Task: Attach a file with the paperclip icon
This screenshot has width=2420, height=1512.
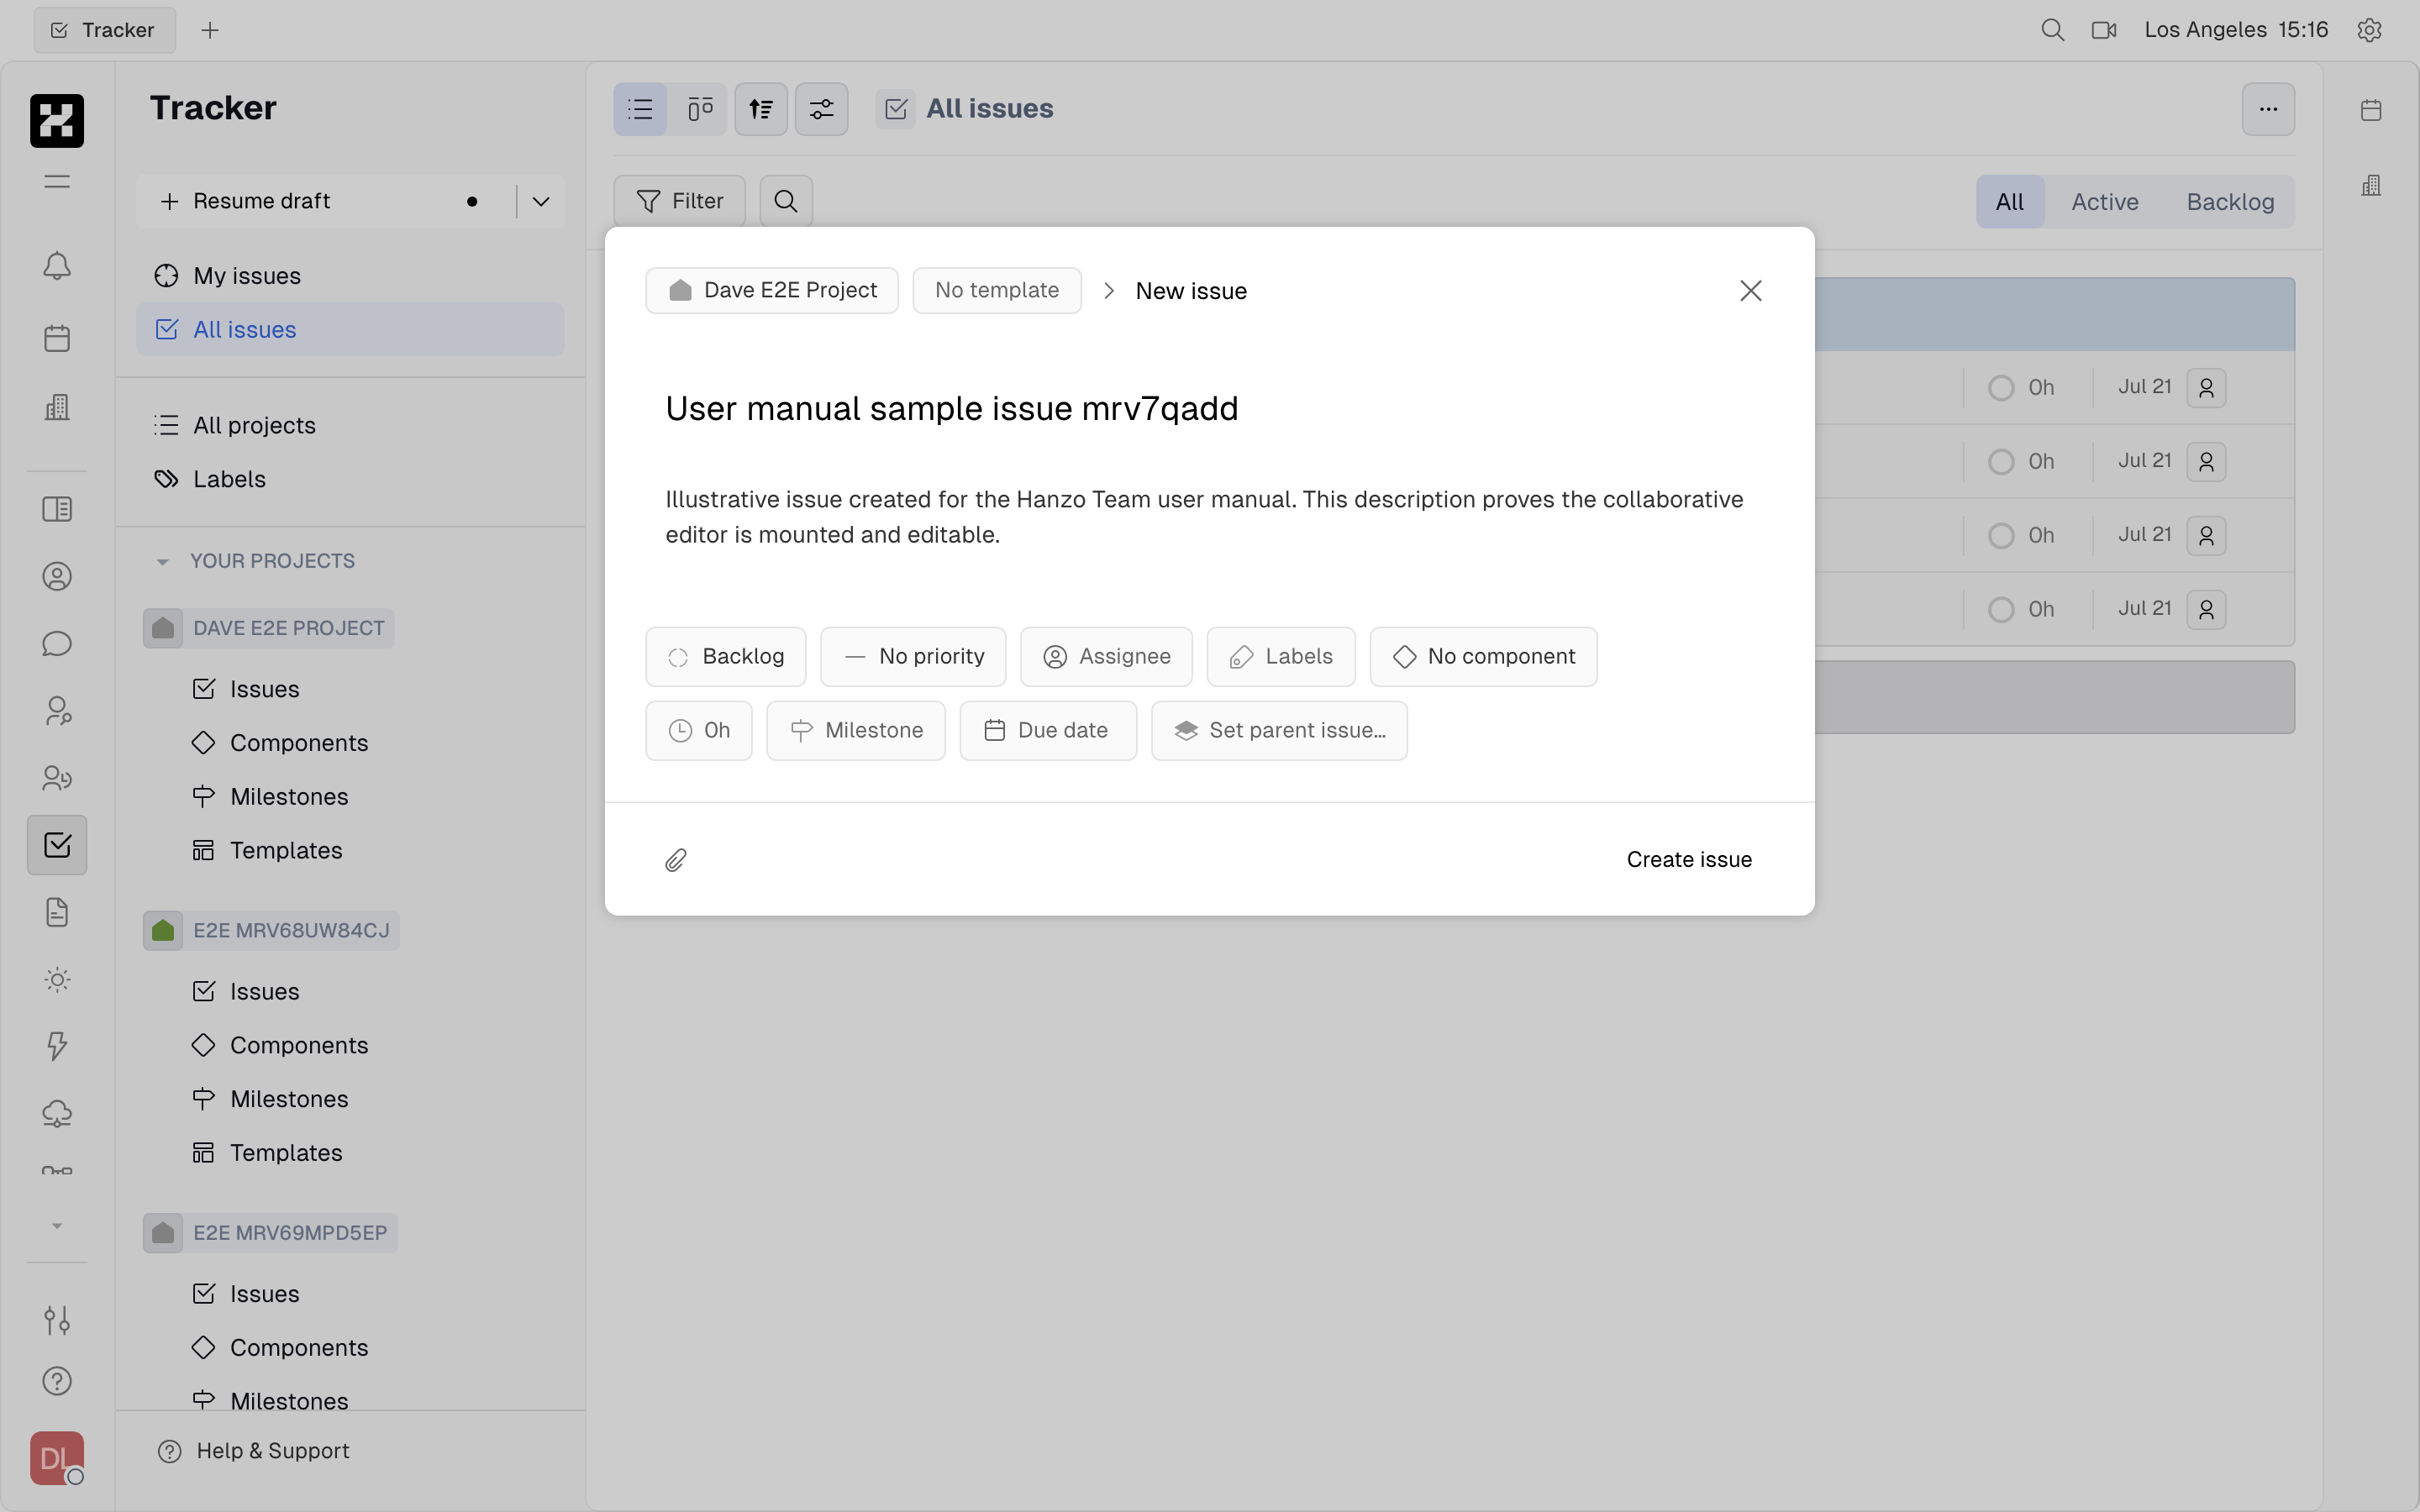Action: pyautogui.click(x=676, y=860)
